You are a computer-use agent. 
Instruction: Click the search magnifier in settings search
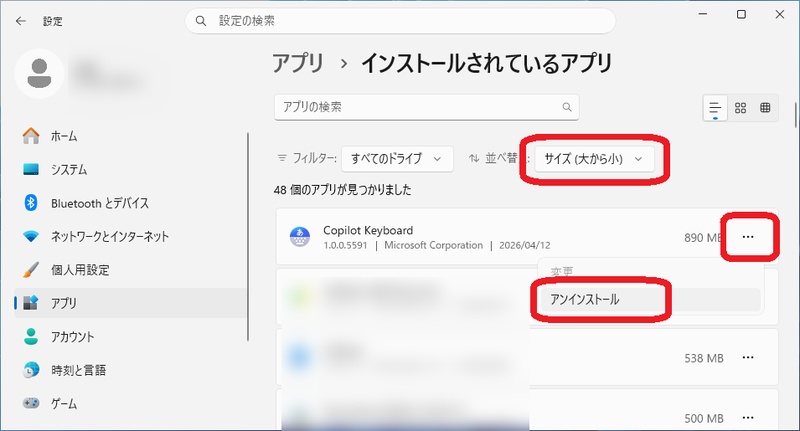[201, 21]
